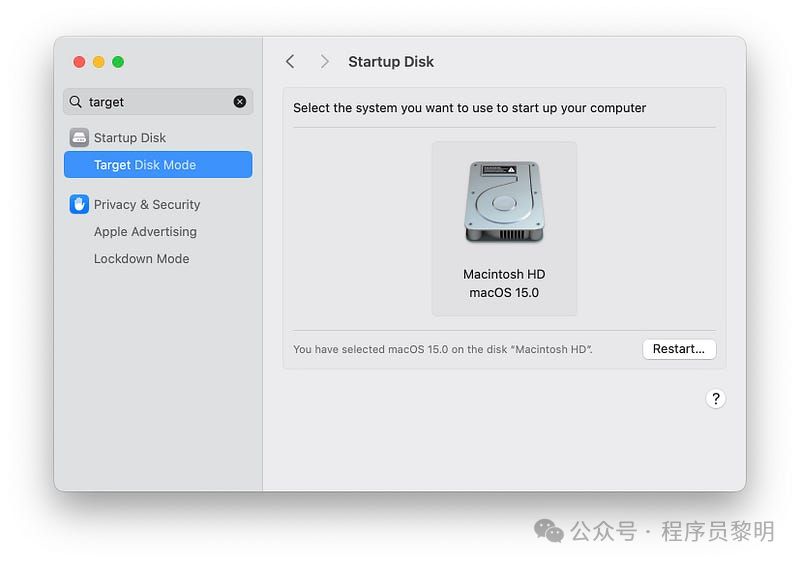
Task: Open Startup Disk in sidebar
Action: [158, 138]
